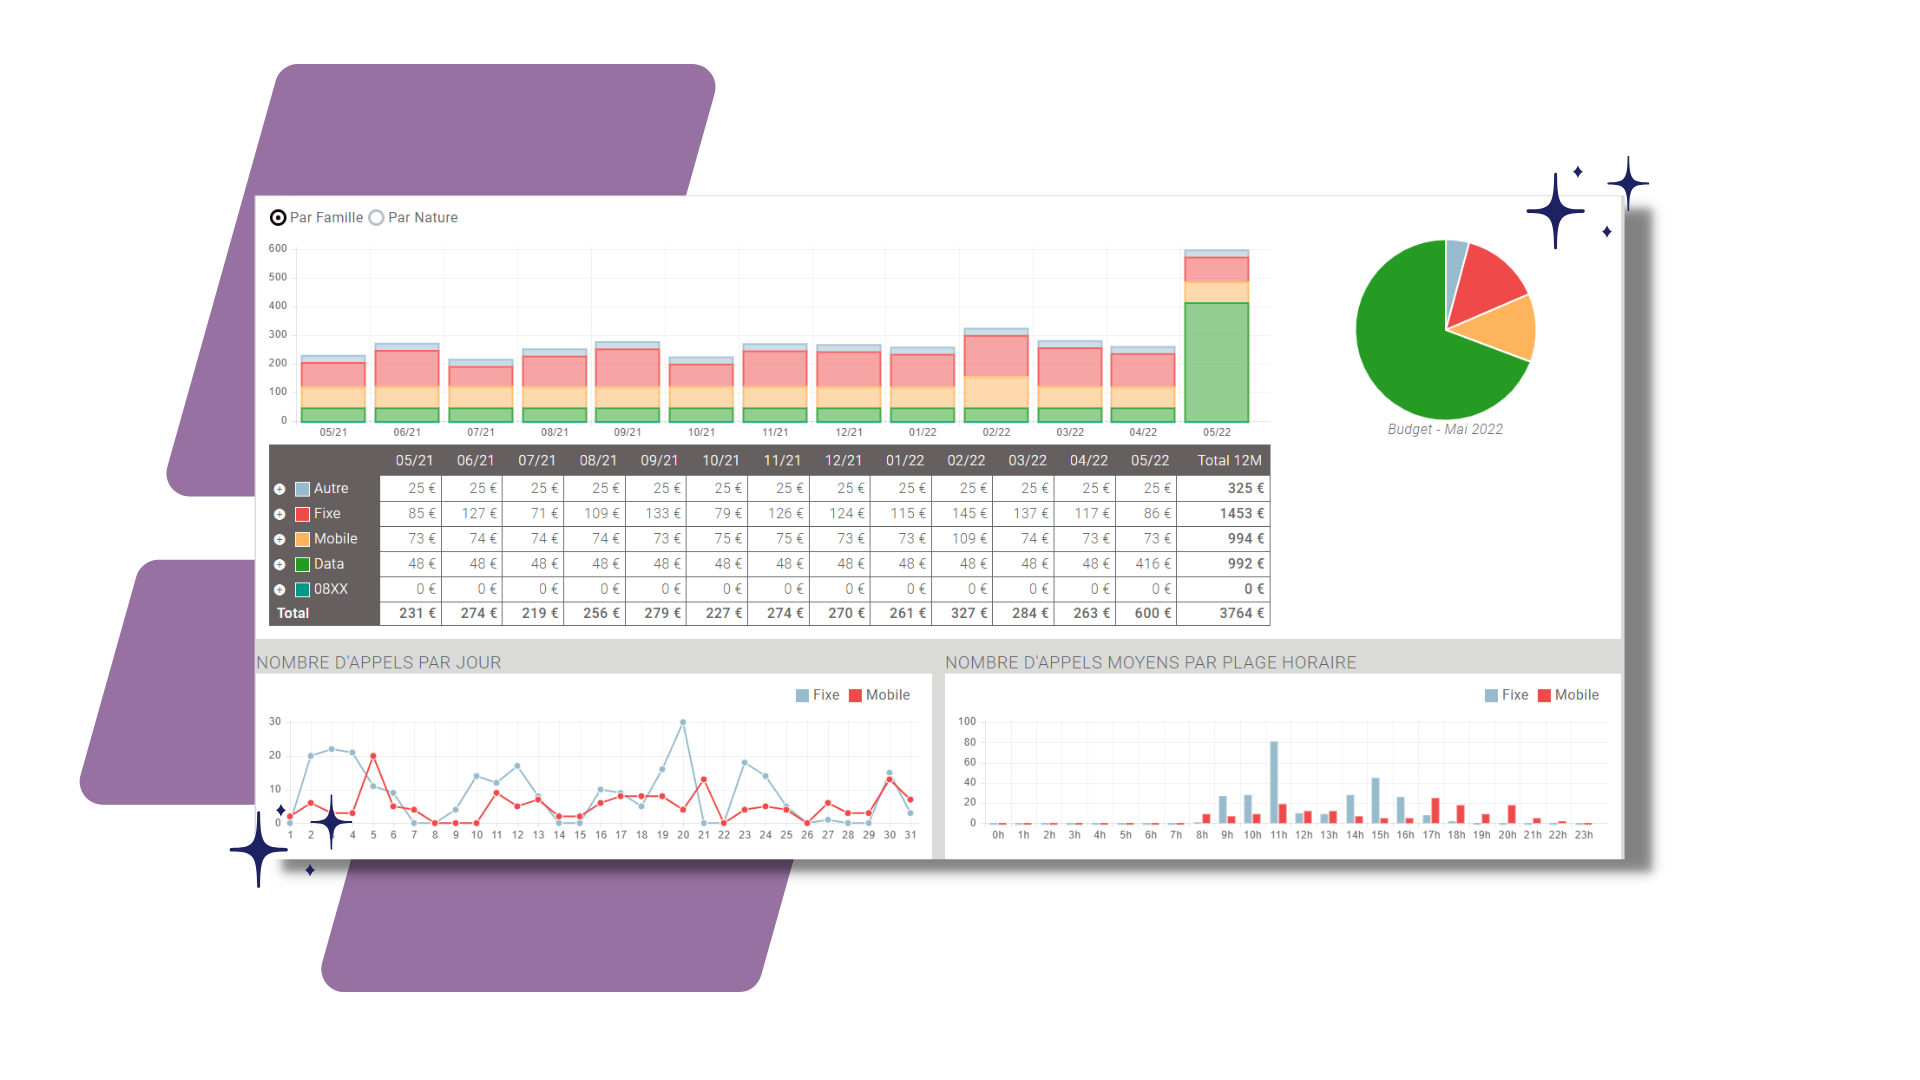Click the 325 € Autre total cell
The height and width of the screenshot is (1080, 1920).
click(1224, 489)
